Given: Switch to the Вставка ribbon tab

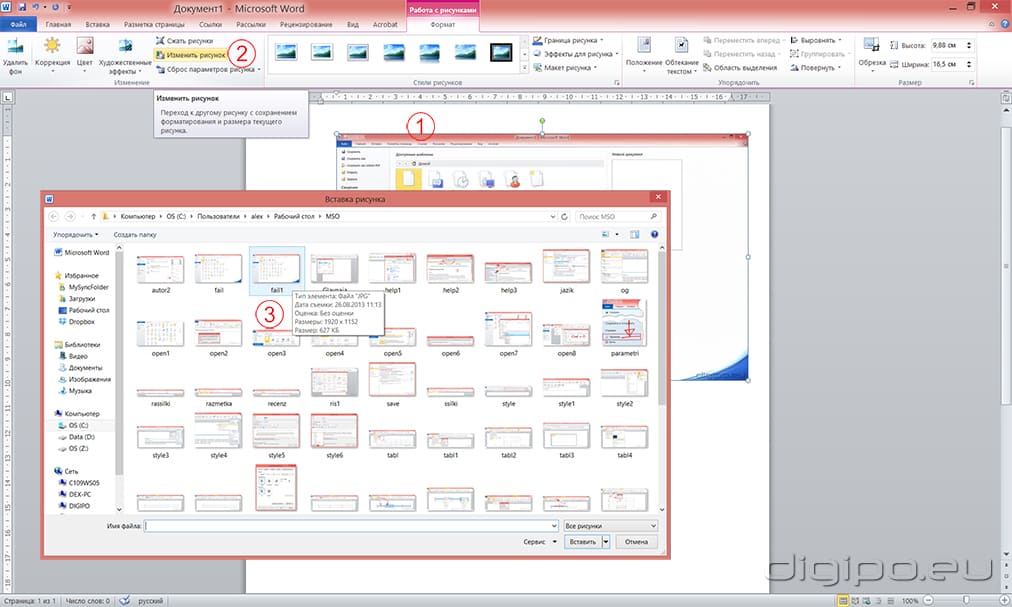Looking at the screenshot, I should pos(98,21).
